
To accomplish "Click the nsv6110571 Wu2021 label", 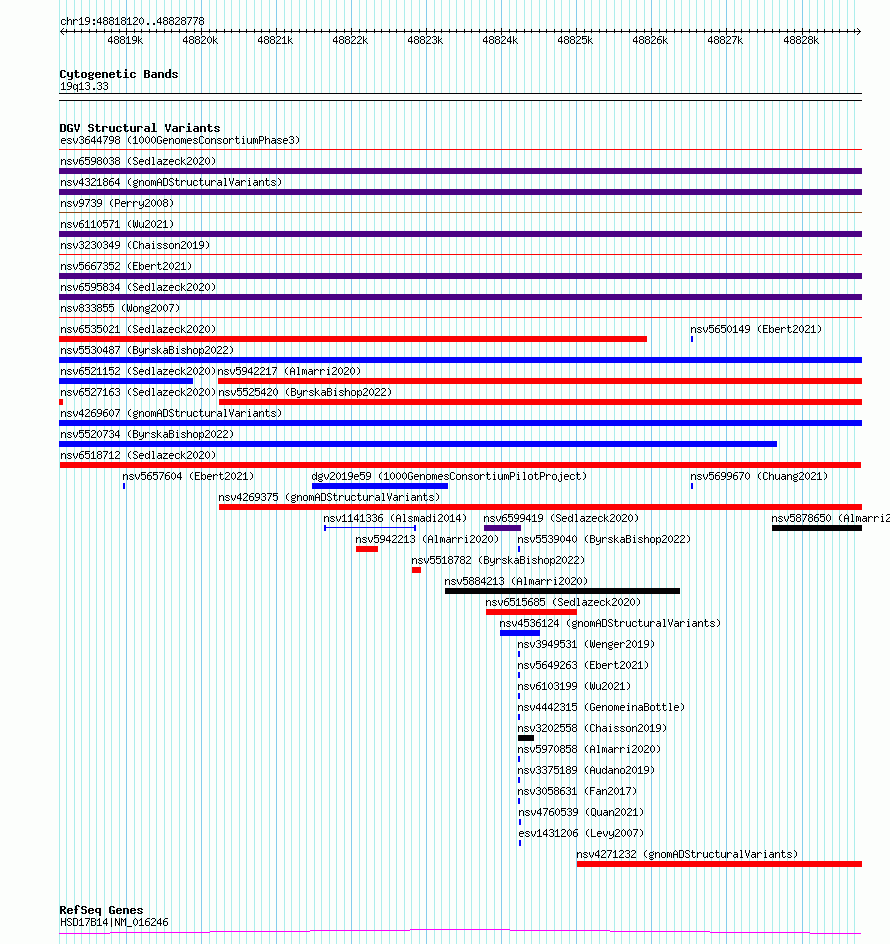I will [117, 225].
